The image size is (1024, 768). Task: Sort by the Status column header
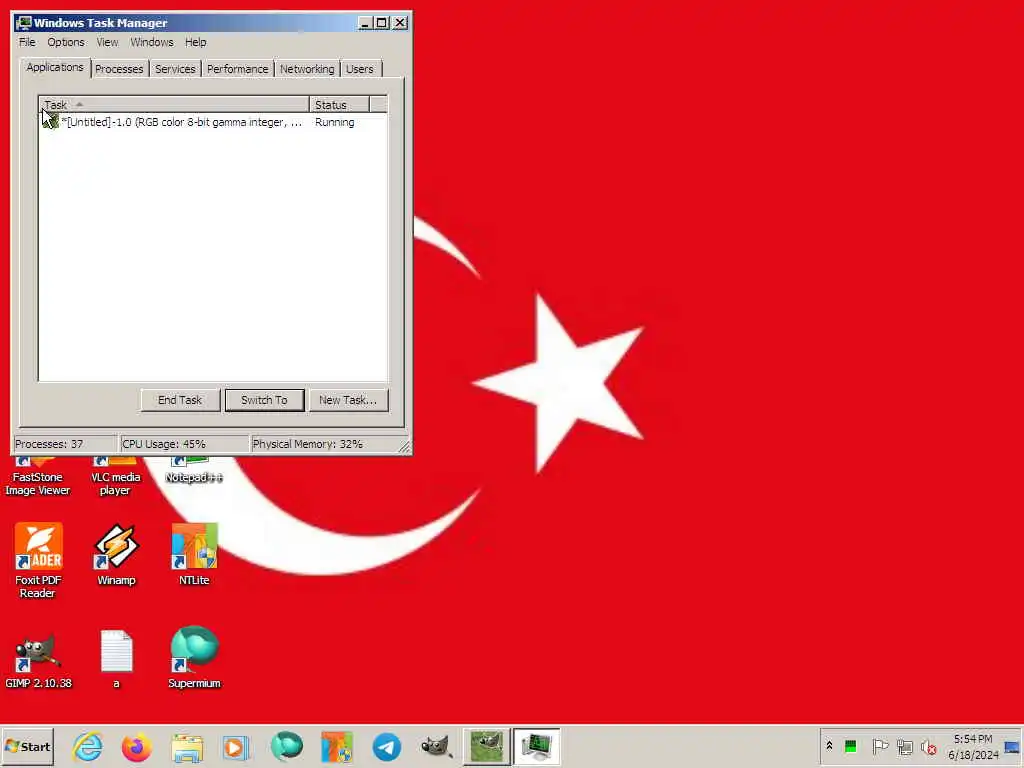pyautogui.click(x=340, y=104)
